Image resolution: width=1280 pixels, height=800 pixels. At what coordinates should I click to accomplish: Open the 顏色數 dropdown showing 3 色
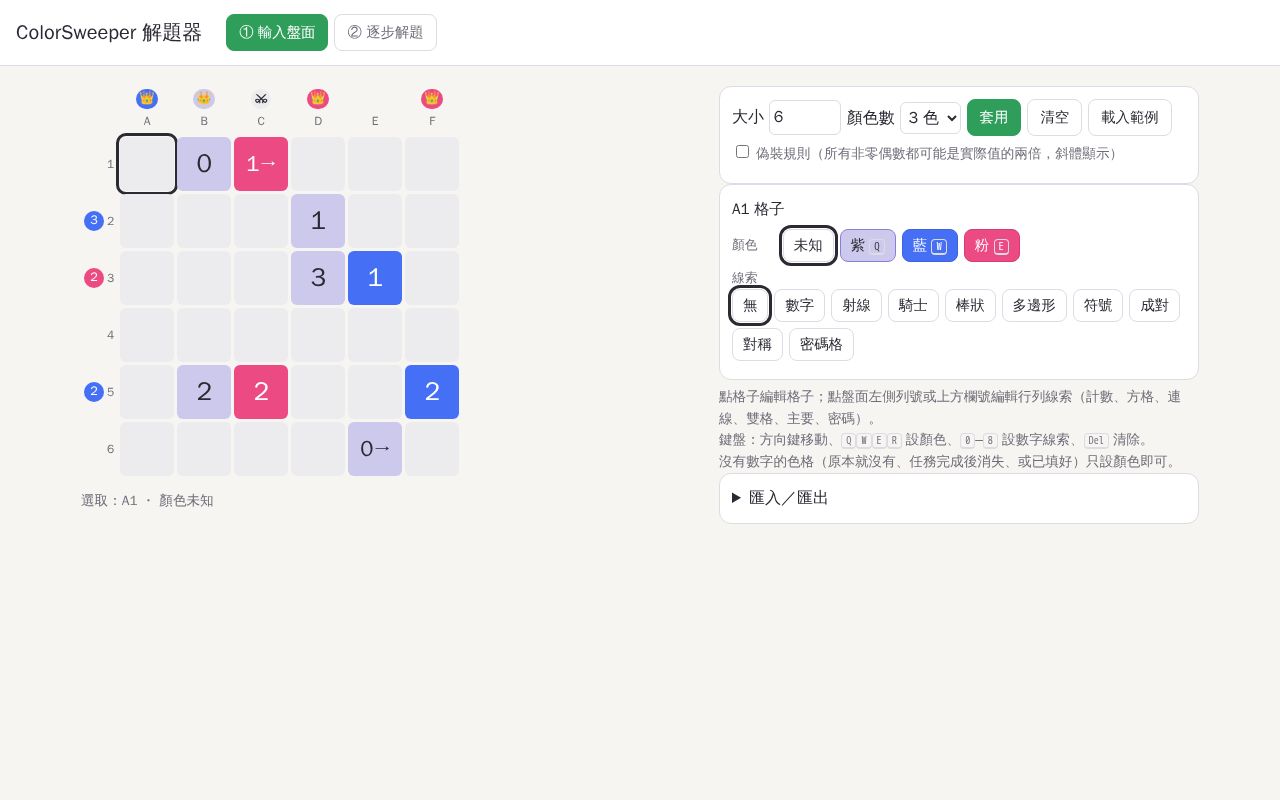pos(930,118)
